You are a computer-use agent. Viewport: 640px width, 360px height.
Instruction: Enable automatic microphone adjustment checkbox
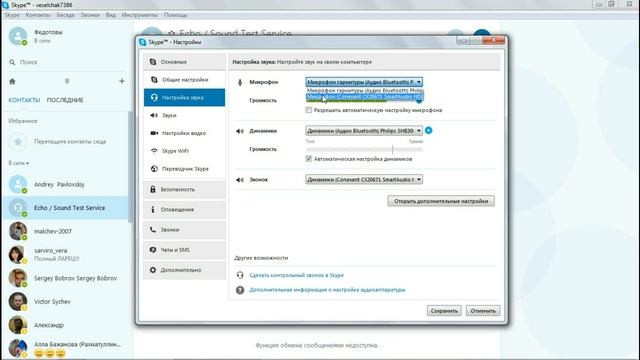point(309,110)
